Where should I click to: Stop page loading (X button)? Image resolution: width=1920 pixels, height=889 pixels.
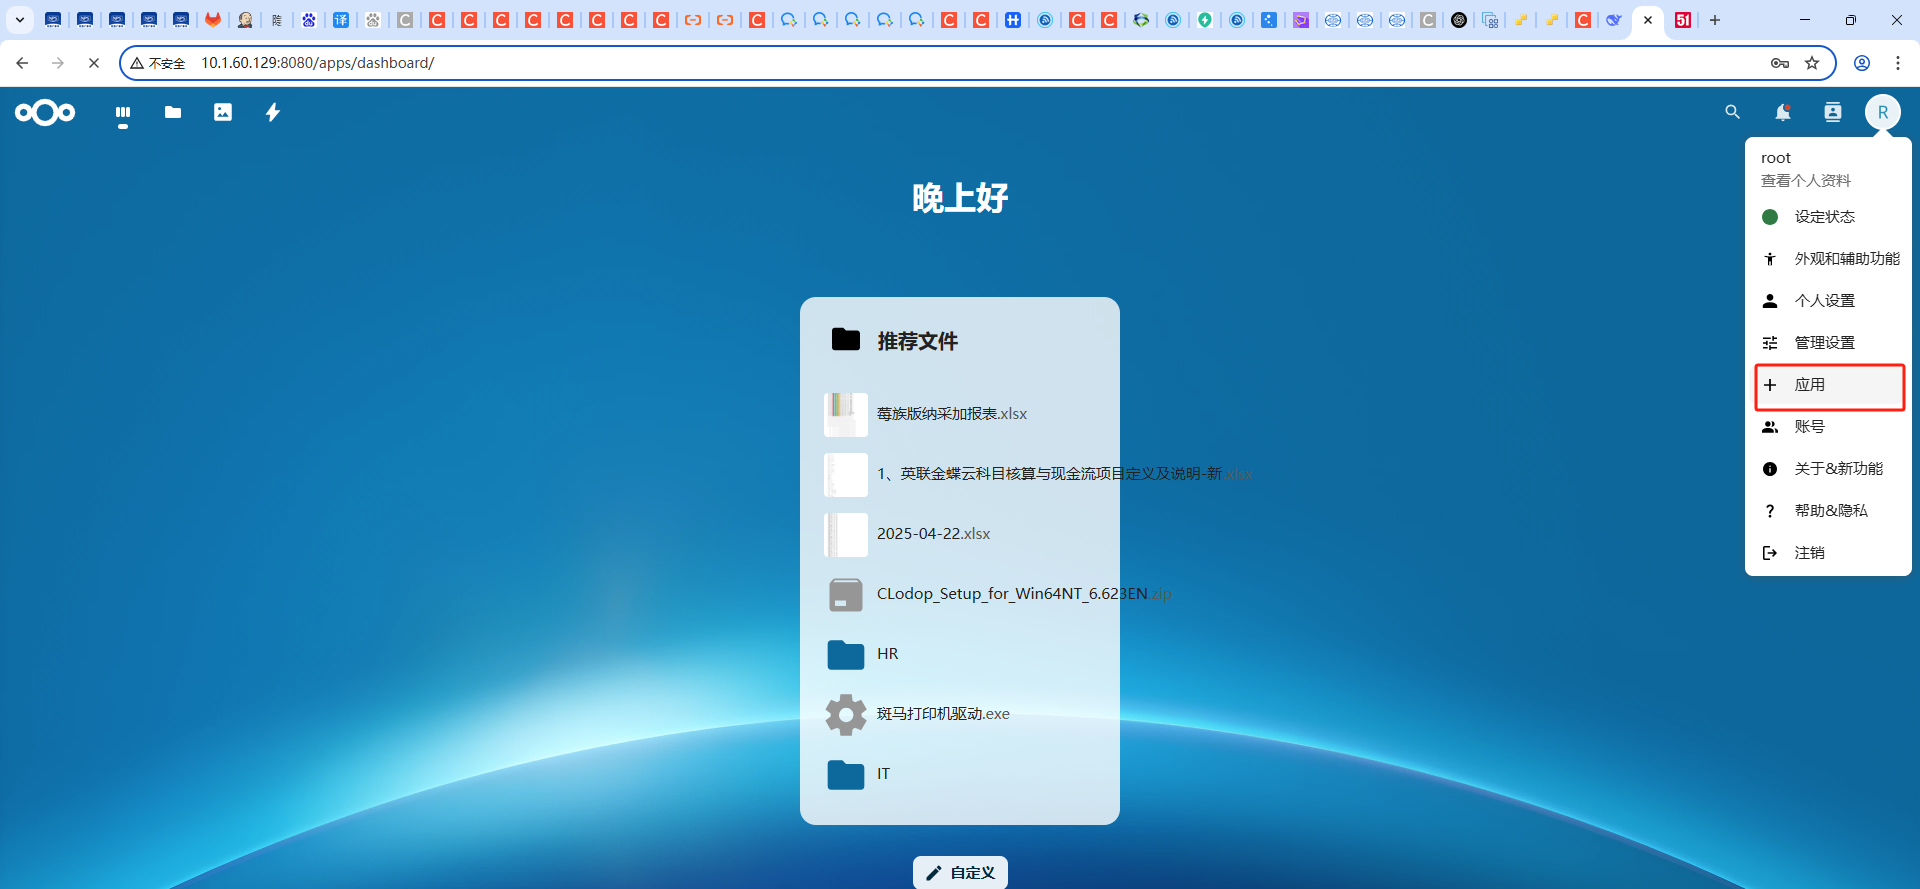[94, 63]
